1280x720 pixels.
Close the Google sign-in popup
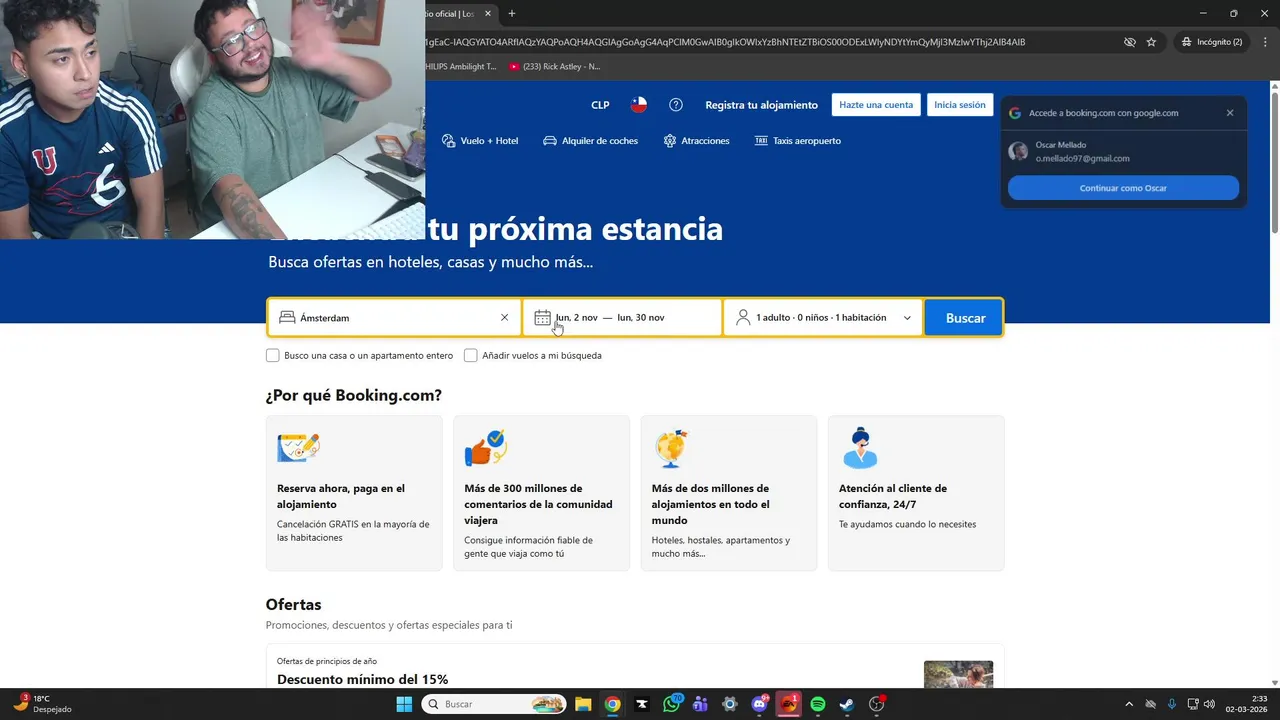(1230, 113)
